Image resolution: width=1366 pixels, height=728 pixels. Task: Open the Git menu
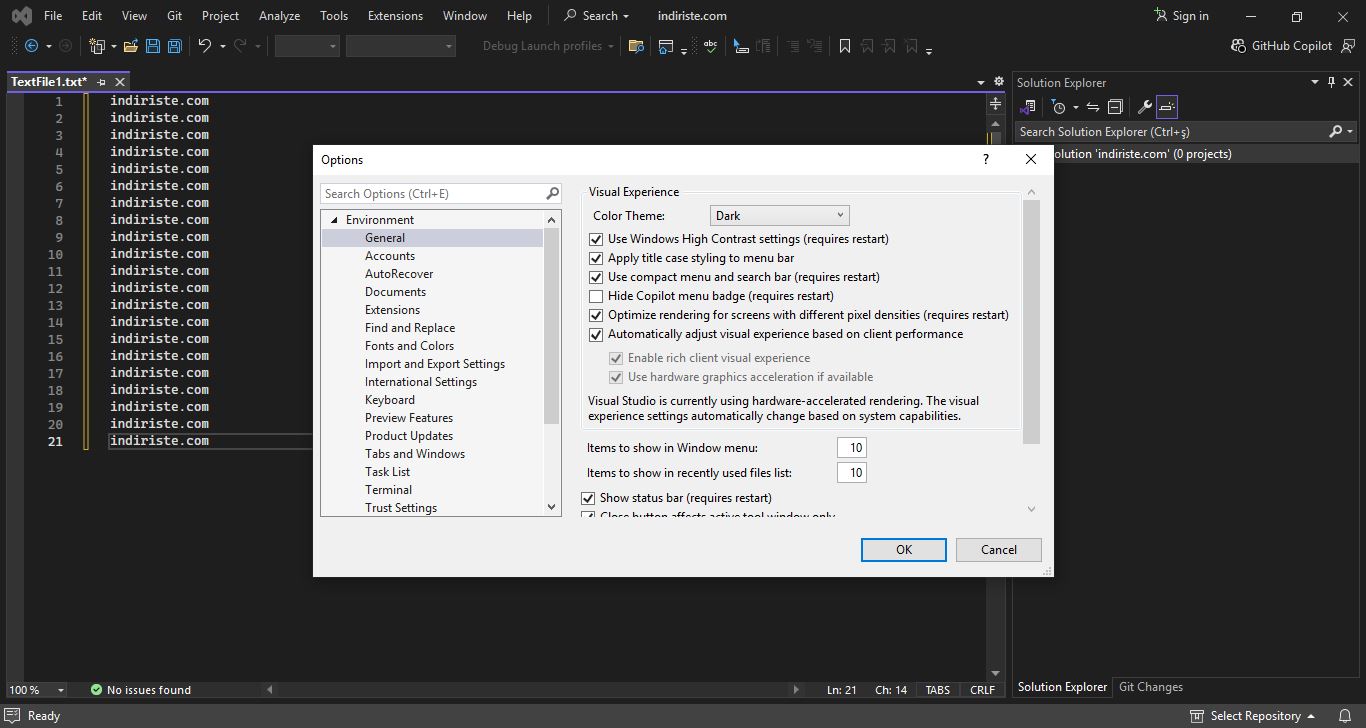[175, 15]
